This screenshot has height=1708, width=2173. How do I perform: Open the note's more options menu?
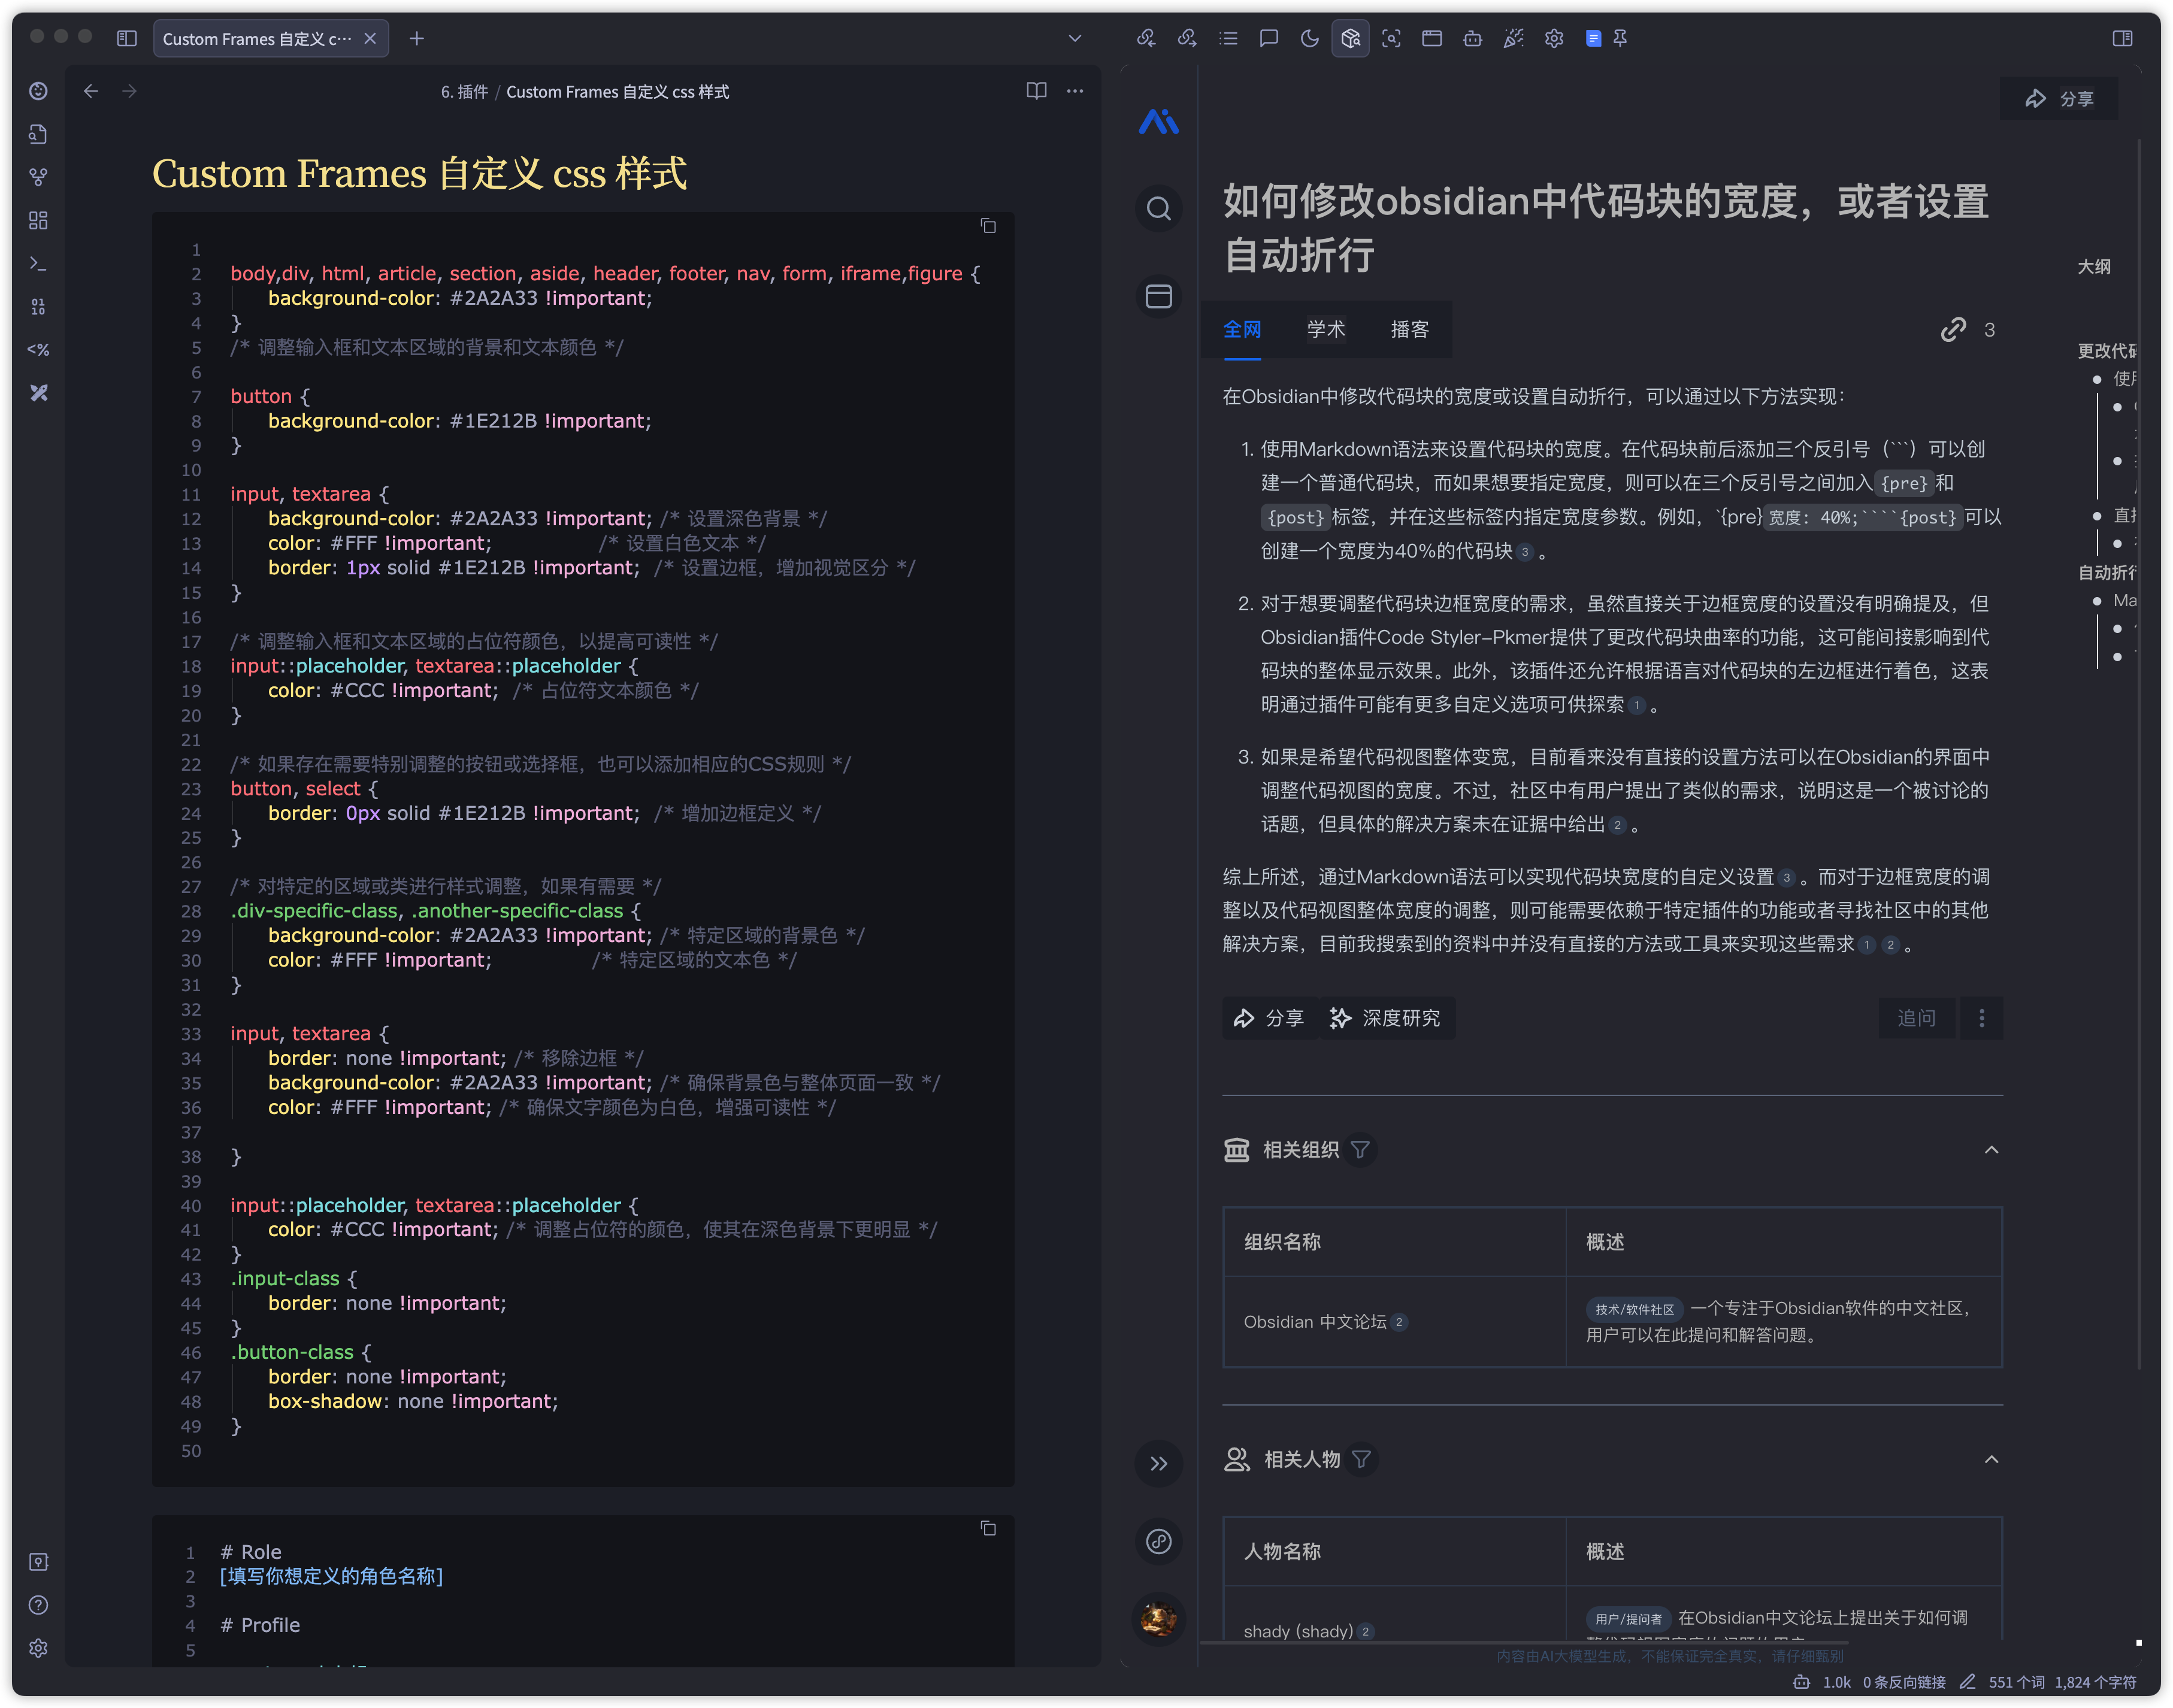(1075, 91)
